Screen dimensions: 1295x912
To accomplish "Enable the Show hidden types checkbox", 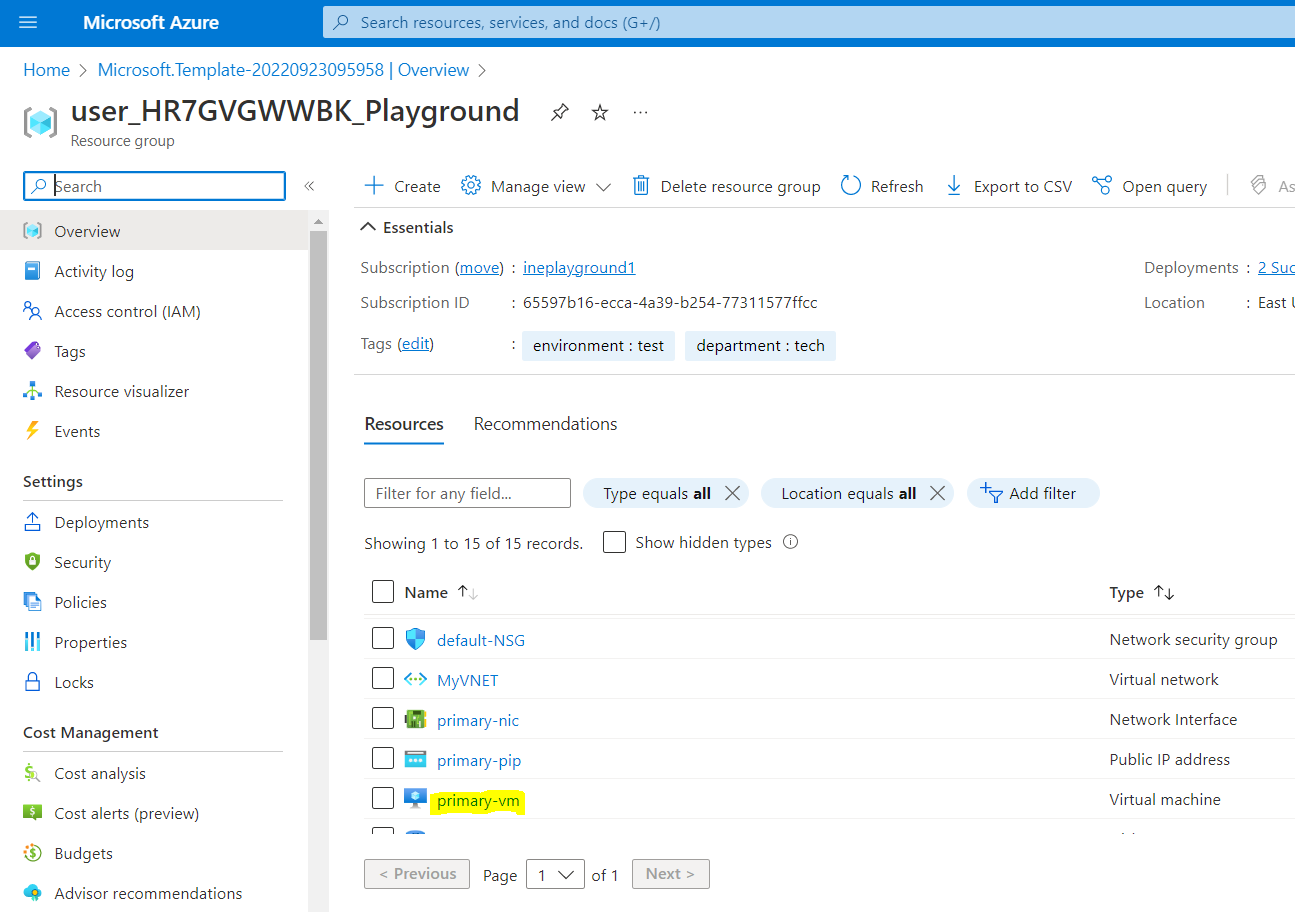I will pos(615,542).
